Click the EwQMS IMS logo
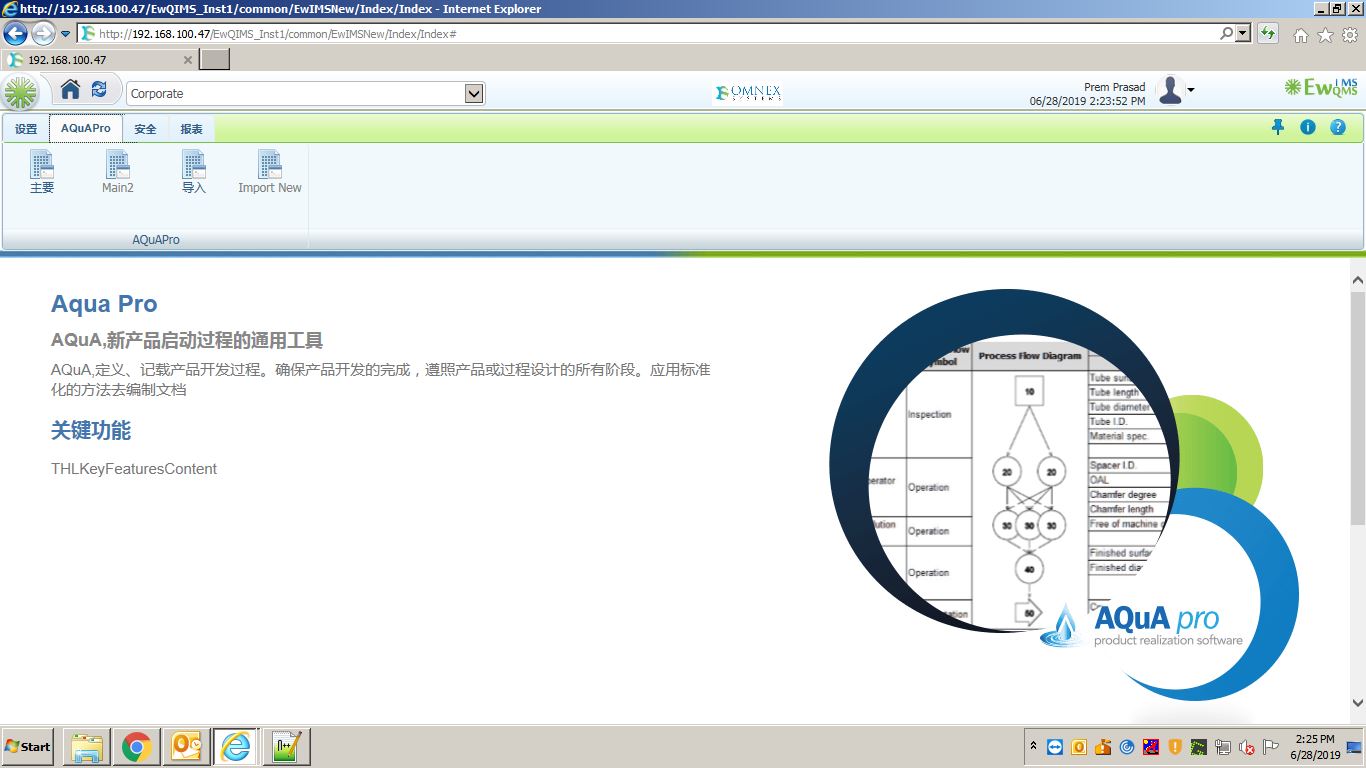Viewport: 1366px width, 768px height. [x=1321, y=87]
